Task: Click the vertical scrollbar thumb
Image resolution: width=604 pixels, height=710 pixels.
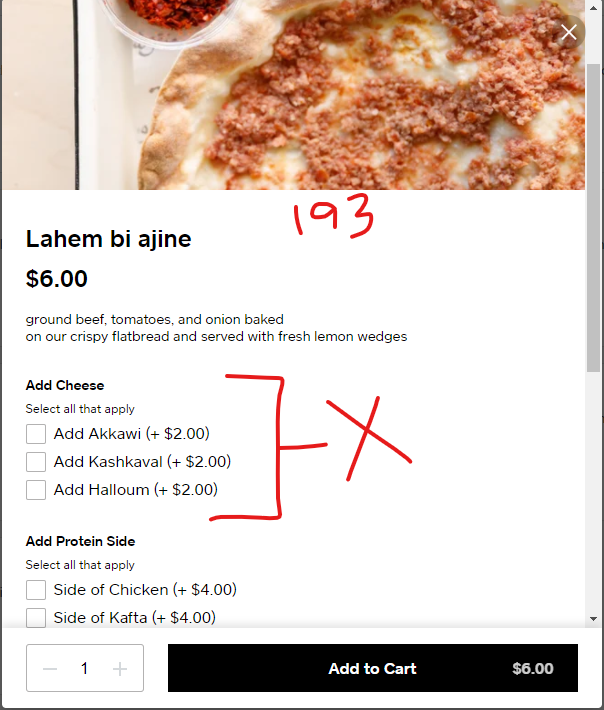Action: coord(594,218)
